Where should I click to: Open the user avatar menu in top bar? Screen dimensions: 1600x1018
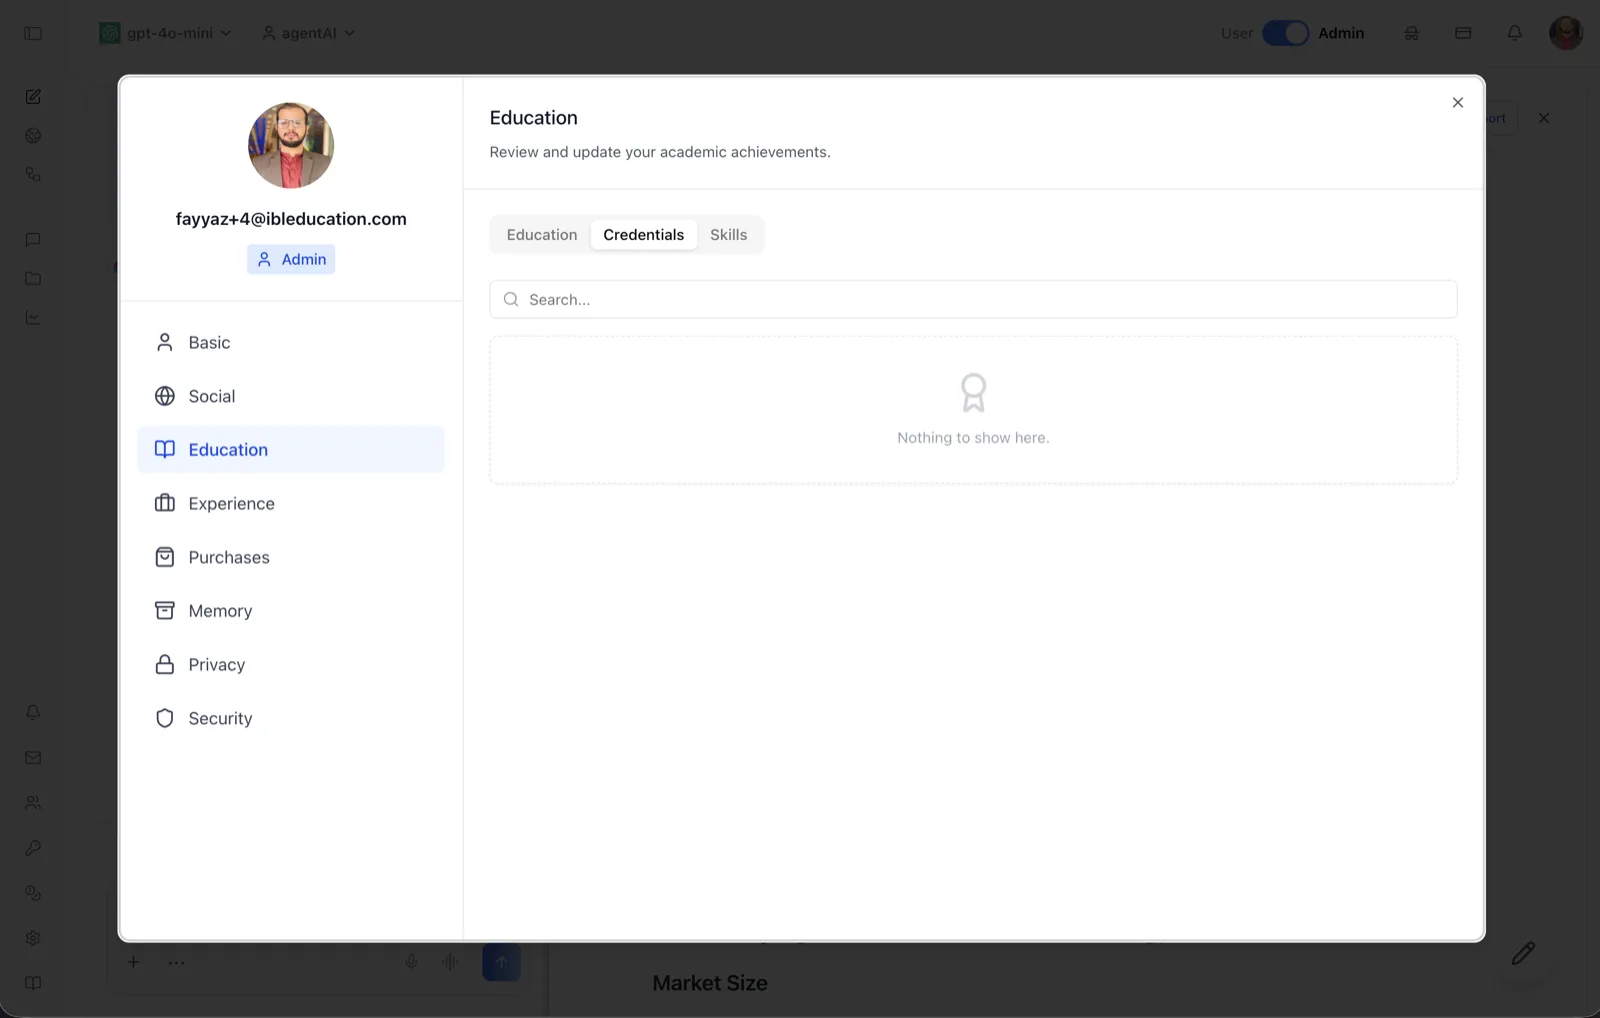point(1566,33)
